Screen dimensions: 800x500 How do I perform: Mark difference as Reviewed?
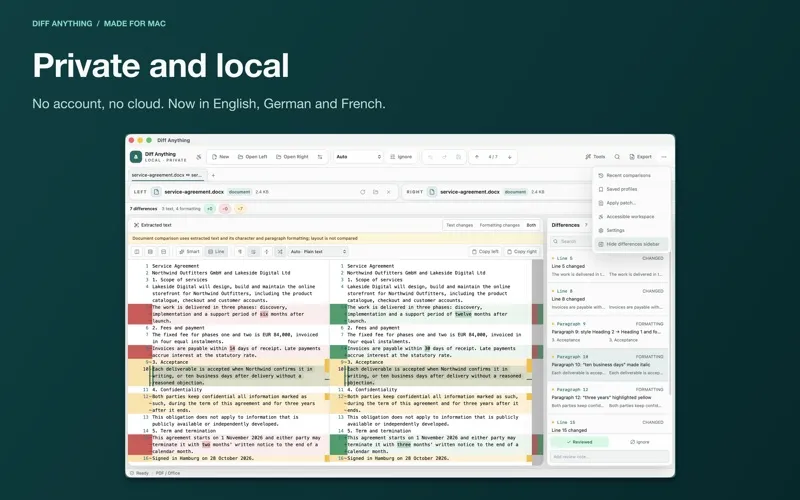579,442
